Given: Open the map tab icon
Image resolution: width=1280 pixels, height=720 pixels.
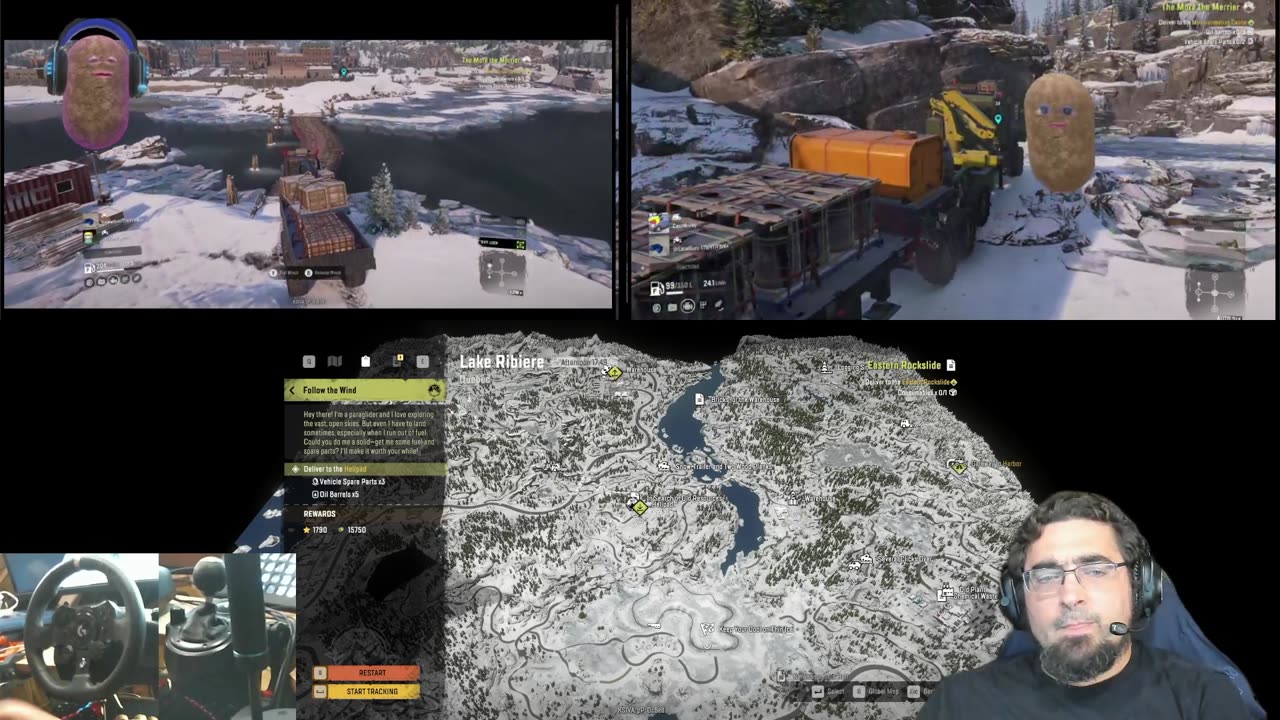Looking at the screenshot, I should [335, 361].
